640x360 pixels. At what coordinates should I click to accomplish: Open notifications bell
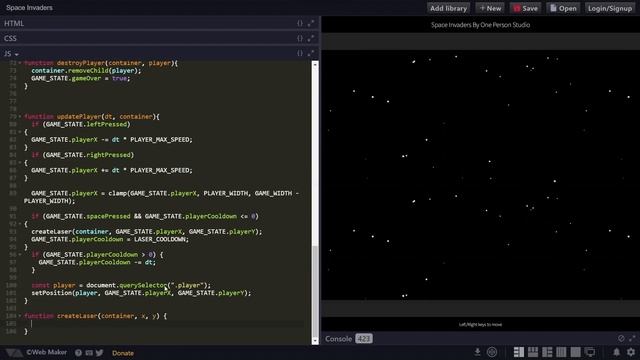(616, 352)
